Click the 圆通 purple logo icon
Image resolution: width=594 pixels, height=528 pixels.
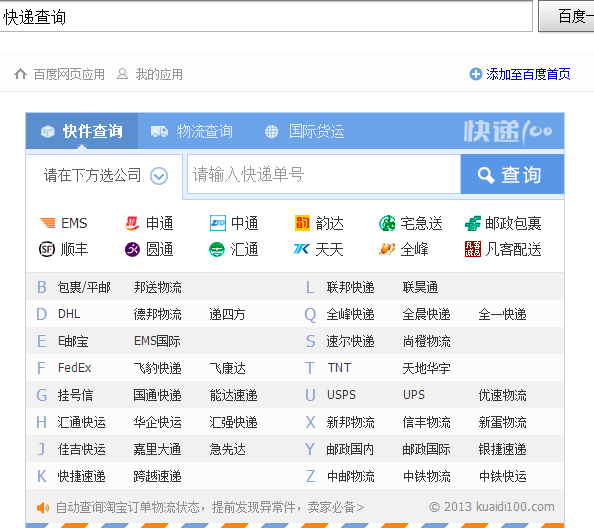coord(132,249)
